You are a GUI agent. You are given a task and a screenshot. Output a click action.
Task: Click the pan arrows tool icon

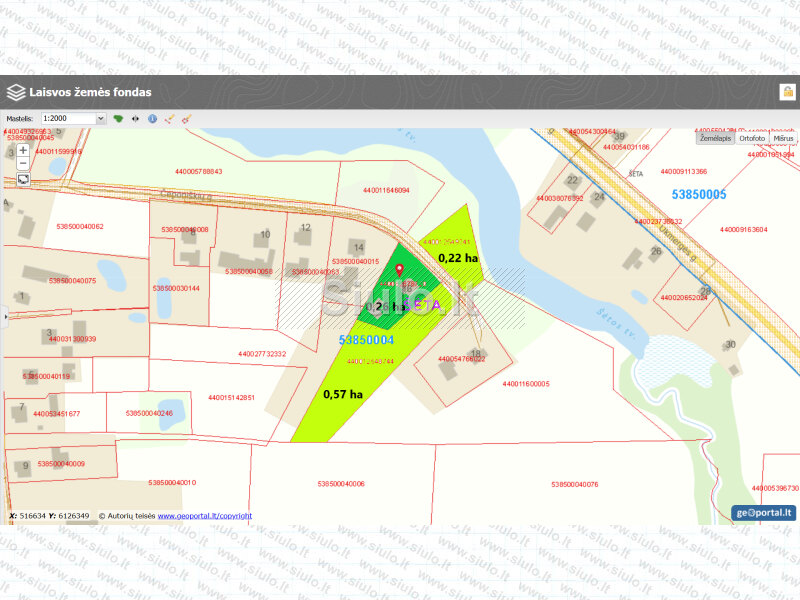point(135,118)
